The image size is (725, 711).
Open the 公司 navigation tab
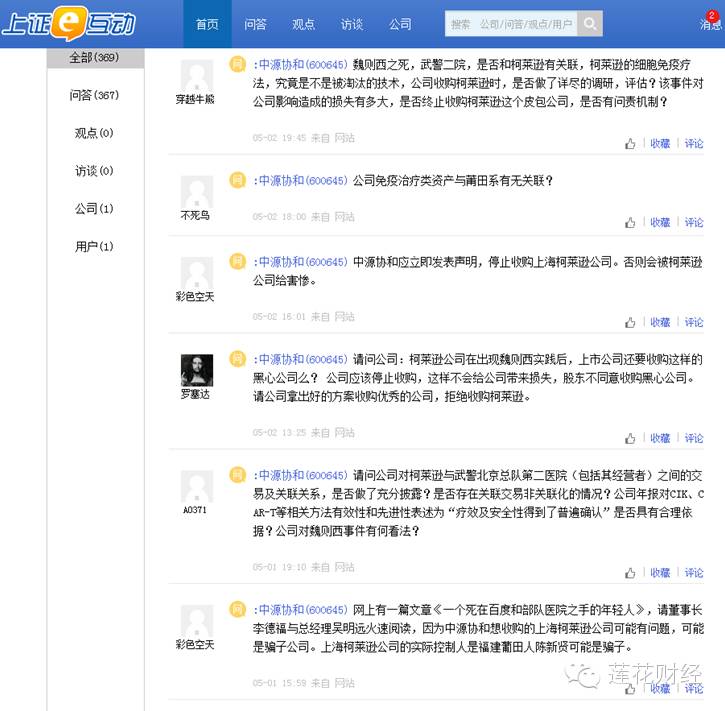tap(400, 24)
